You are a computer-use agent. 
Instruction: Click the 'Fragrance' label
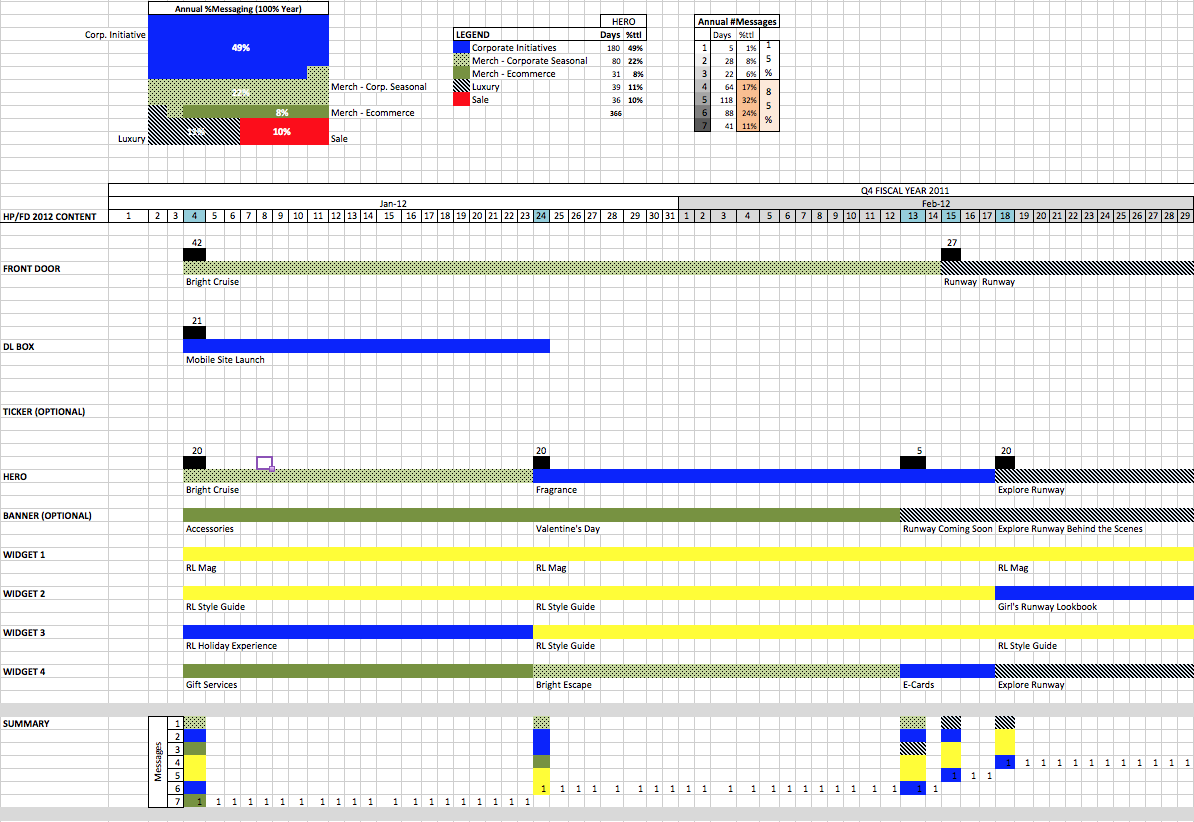(x=556, y=490)
